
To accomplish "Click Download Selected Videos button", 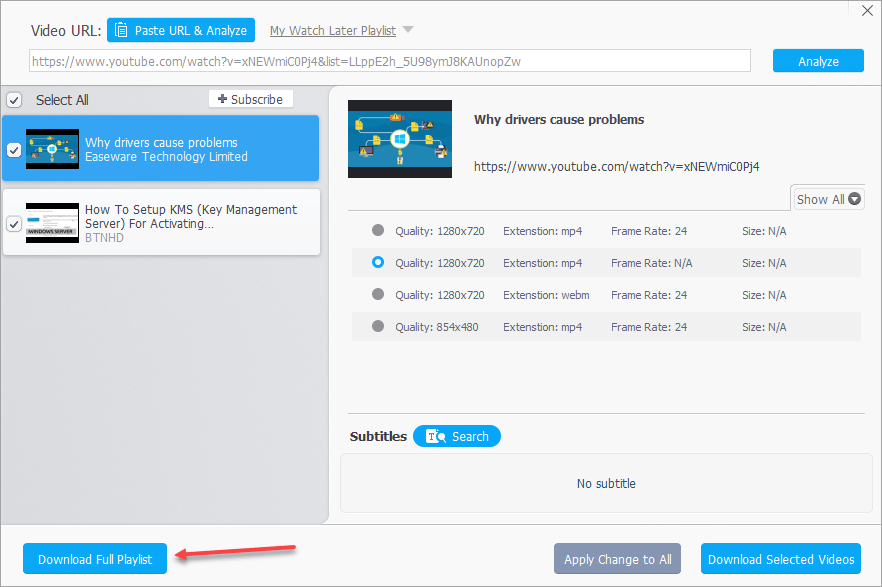I will pos(781,559).
